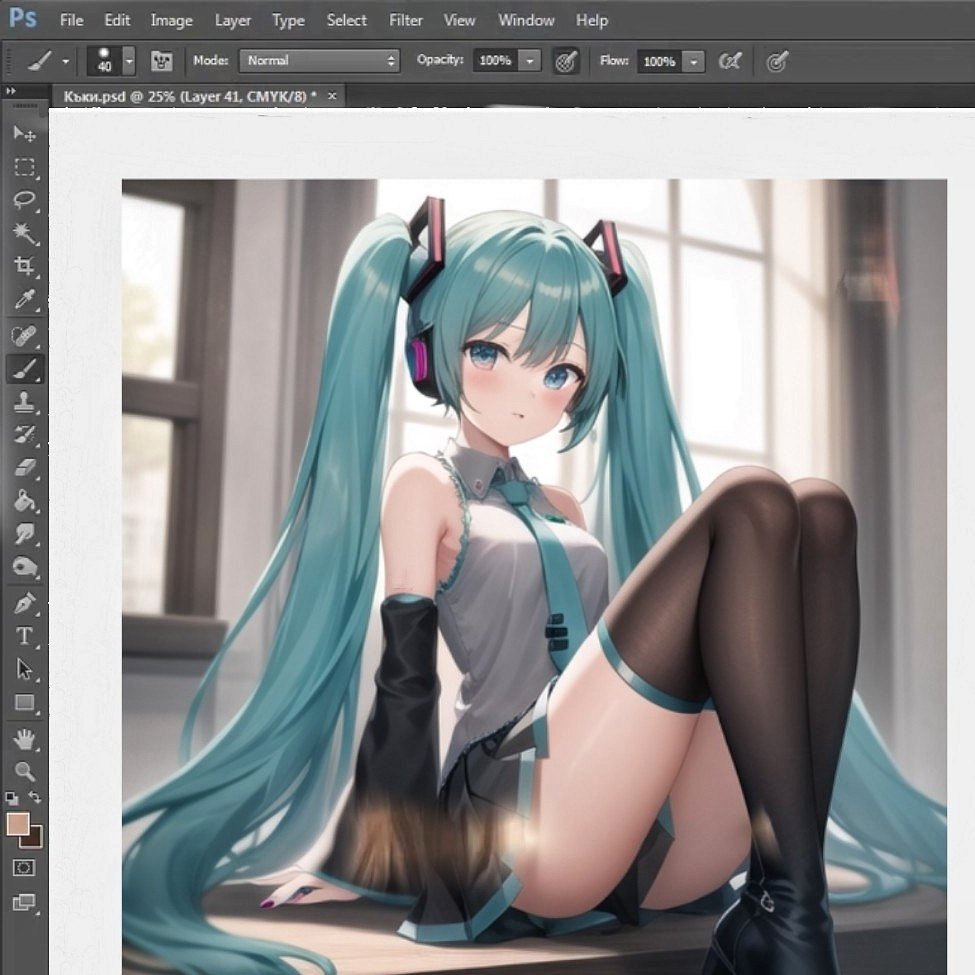Select the Rectangular Marquee tool
Viewport: 975px width, 975px height.
pyautogui.click(x=25, y=167)
